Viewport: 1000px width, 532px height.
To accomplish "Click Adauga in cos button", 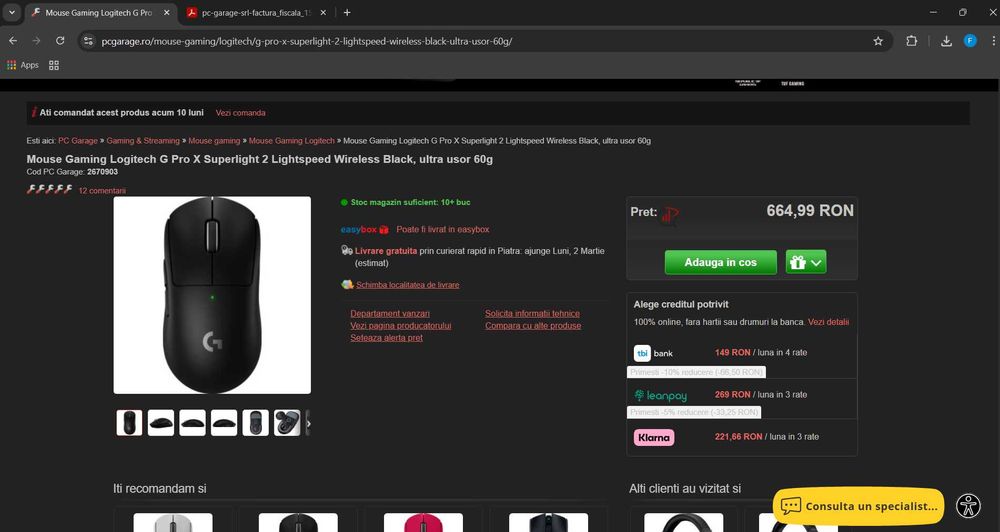I will click(x=721, y=262).
